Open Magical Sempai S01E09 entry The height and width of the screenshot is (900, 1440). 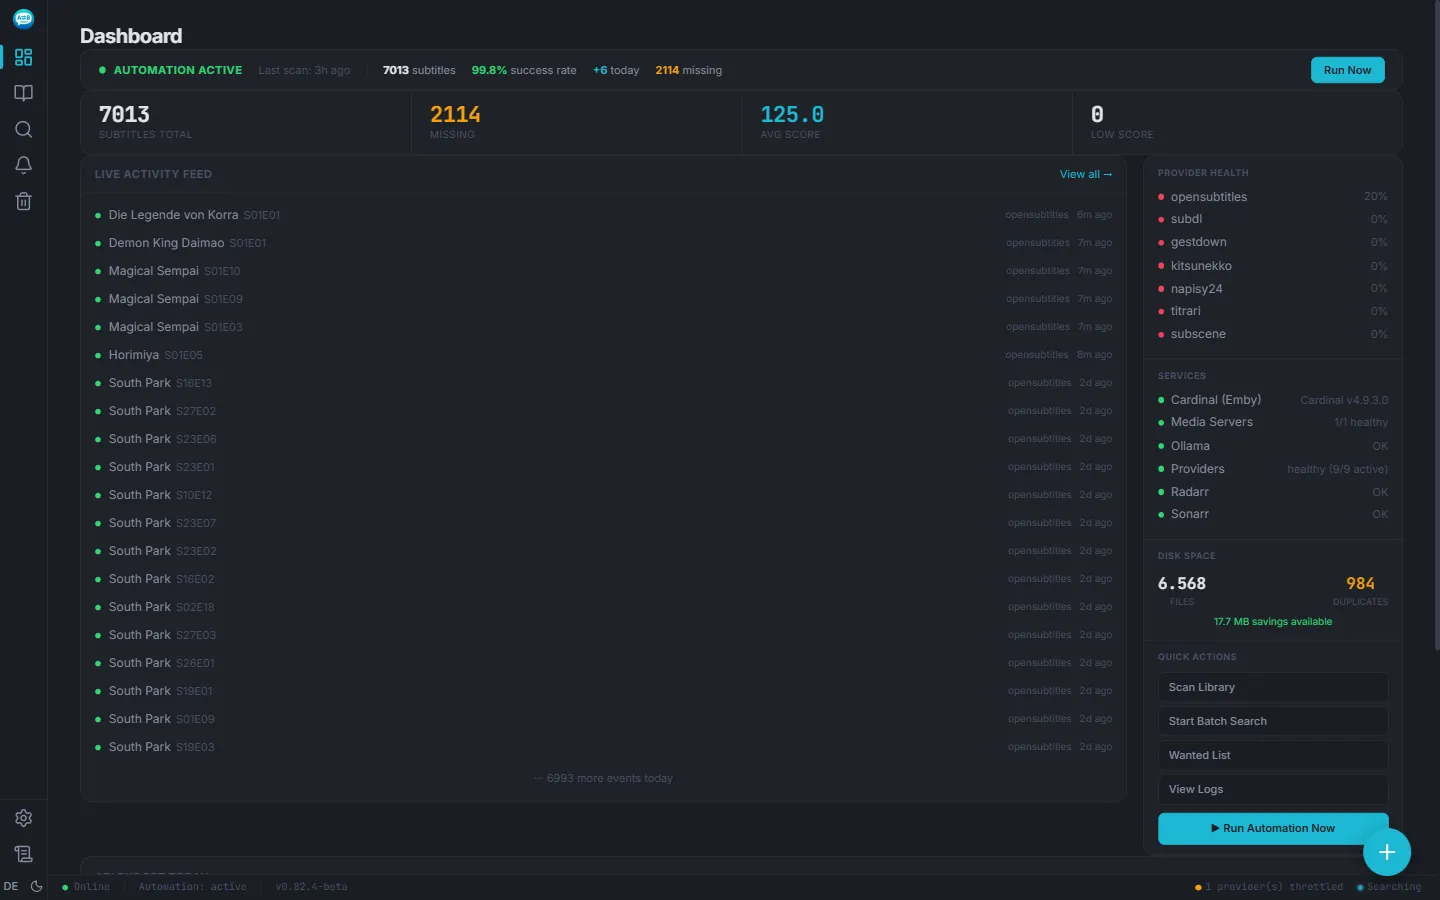click(x=604, y=299)
